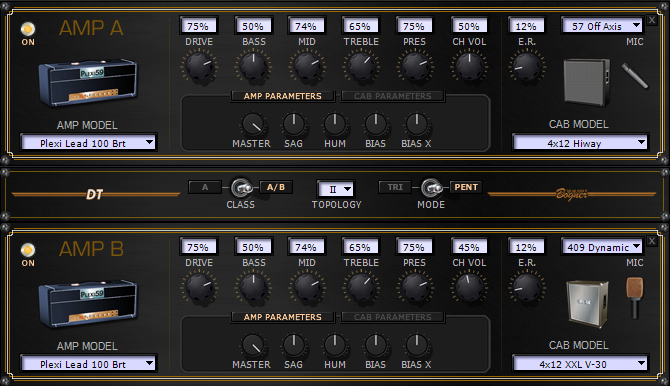The height and width of the screenshot is (386, 670).
Task: Click the Amp A 4x12 Hiway cabinet image
Action: (x=586, y=82)
